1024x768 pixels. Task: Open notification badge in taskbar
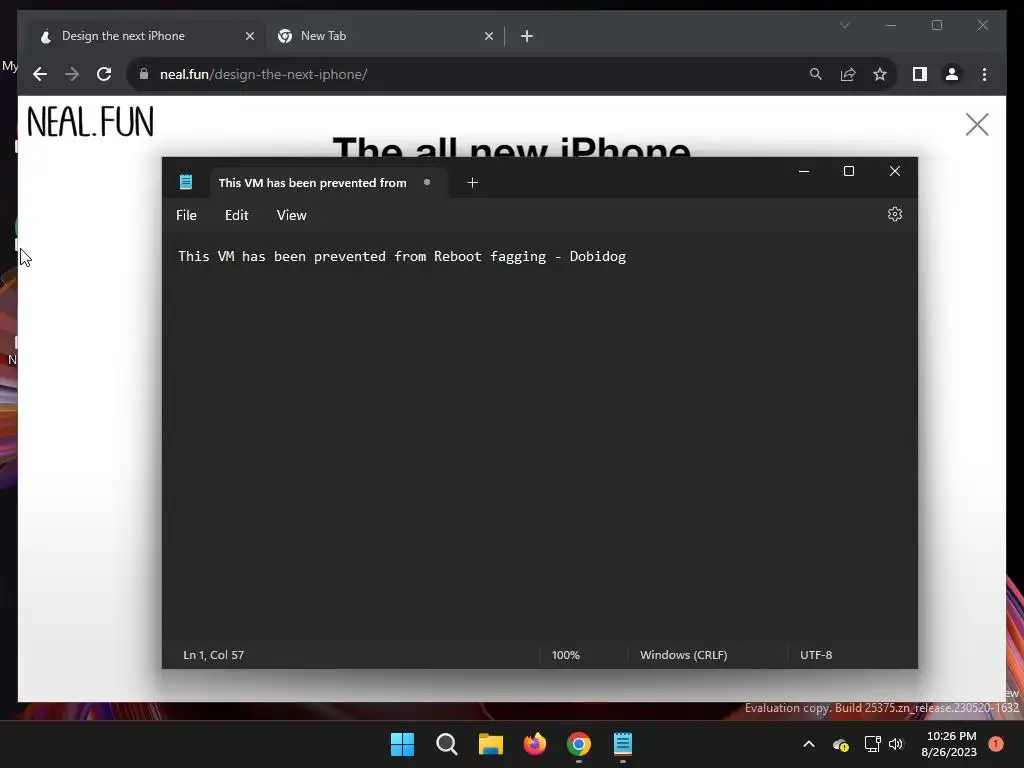[x=995, y=744]
